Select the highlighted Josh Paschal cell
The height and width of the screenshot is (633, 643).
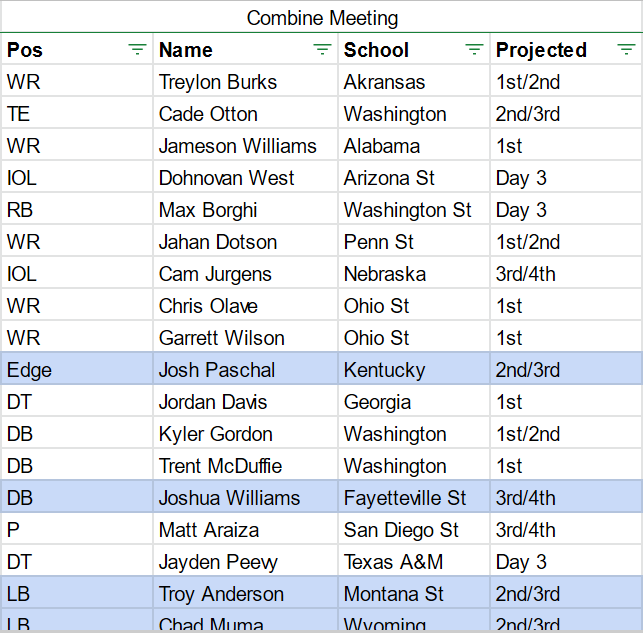click(245, 369)
